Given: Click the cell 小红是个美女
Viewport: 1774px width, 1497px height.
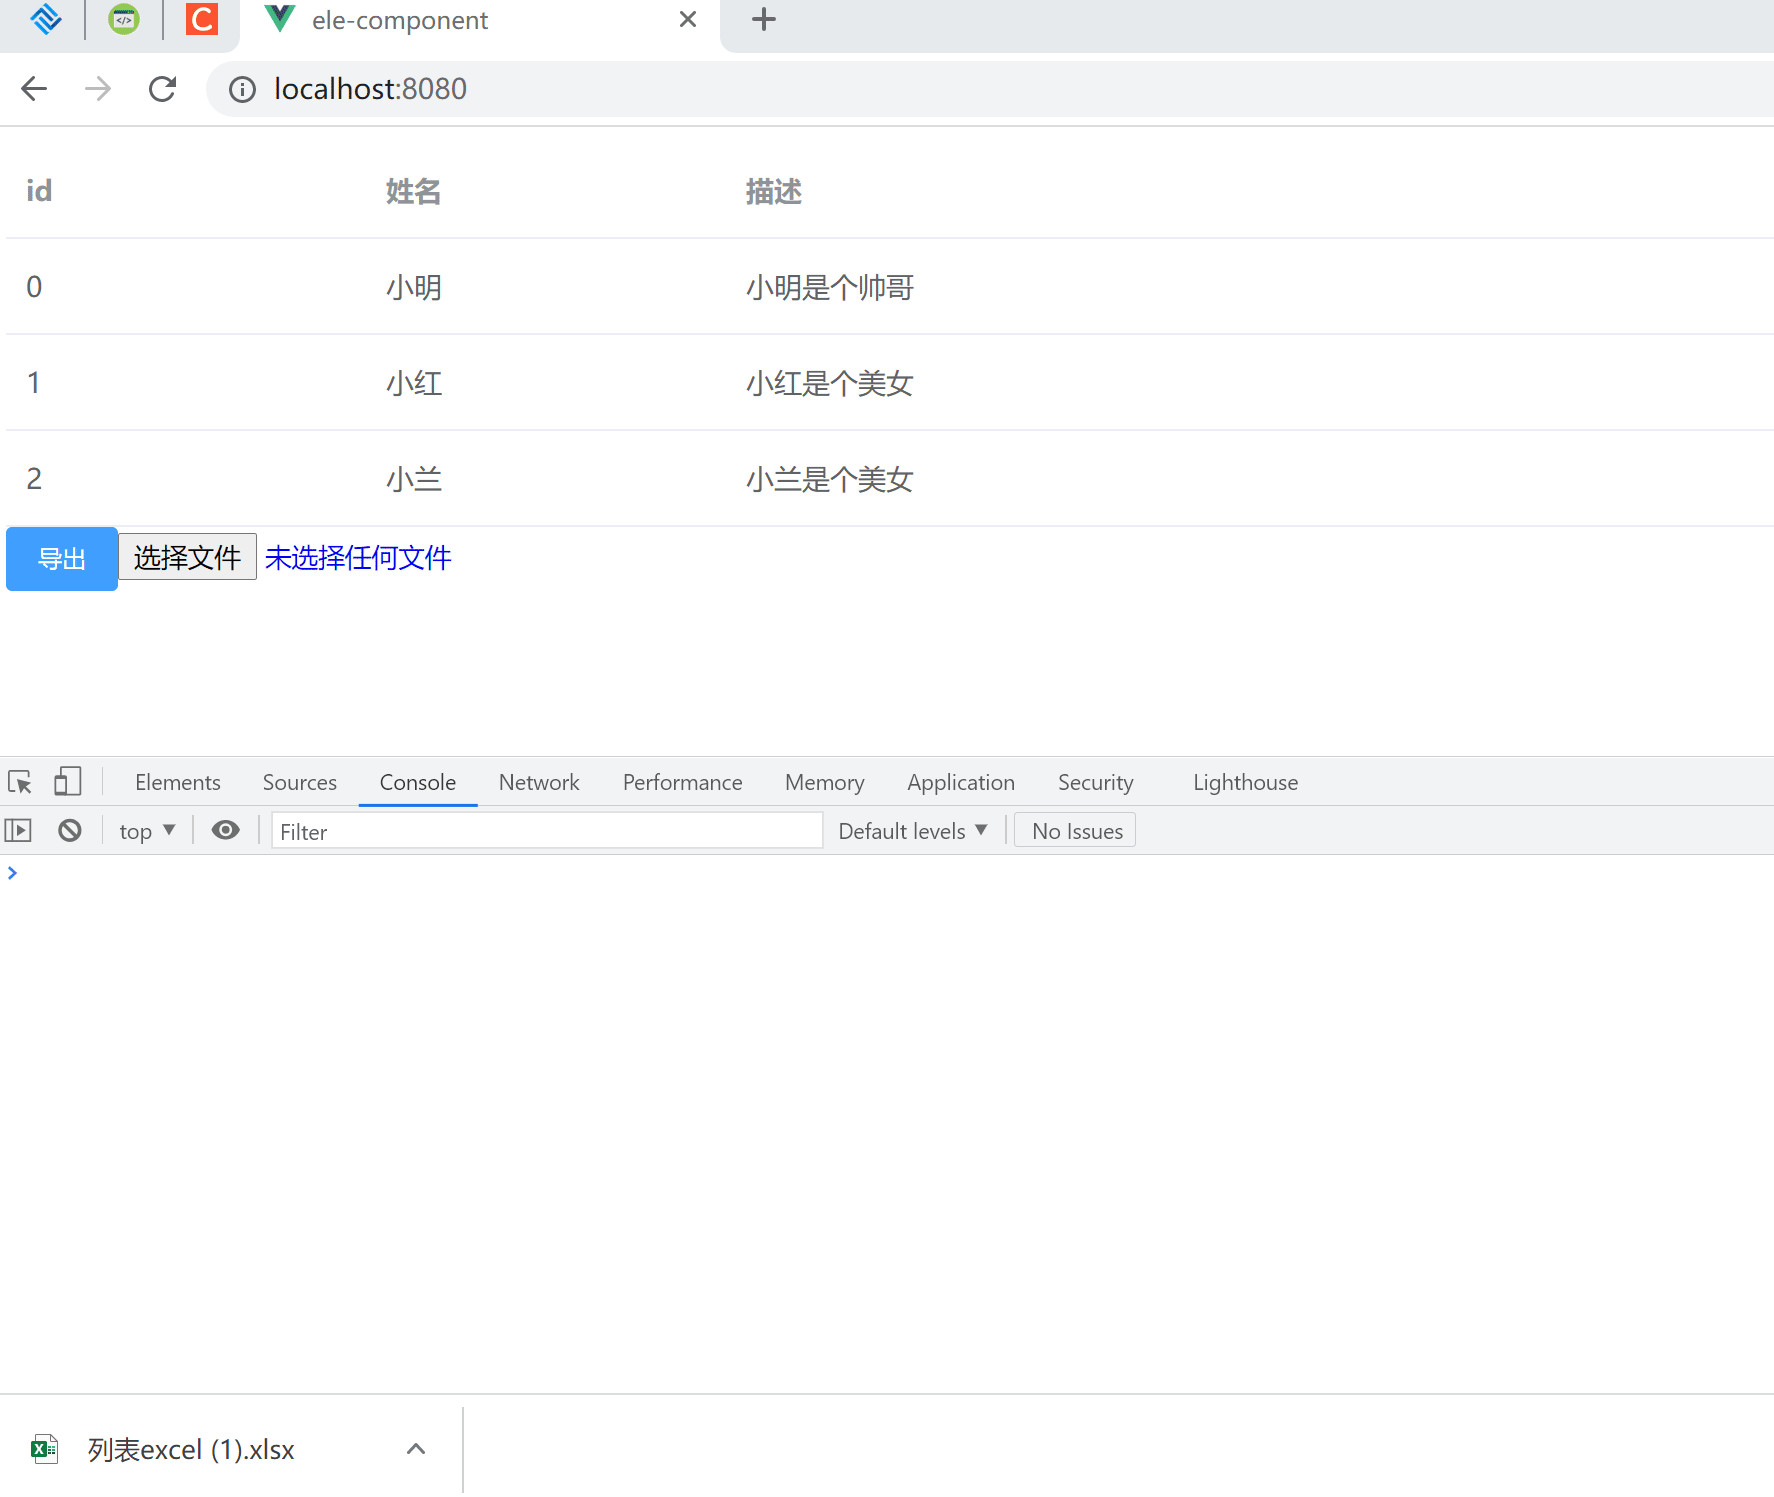Looking at the screenshot, I should pyautogui.click(x=830, y=383).
